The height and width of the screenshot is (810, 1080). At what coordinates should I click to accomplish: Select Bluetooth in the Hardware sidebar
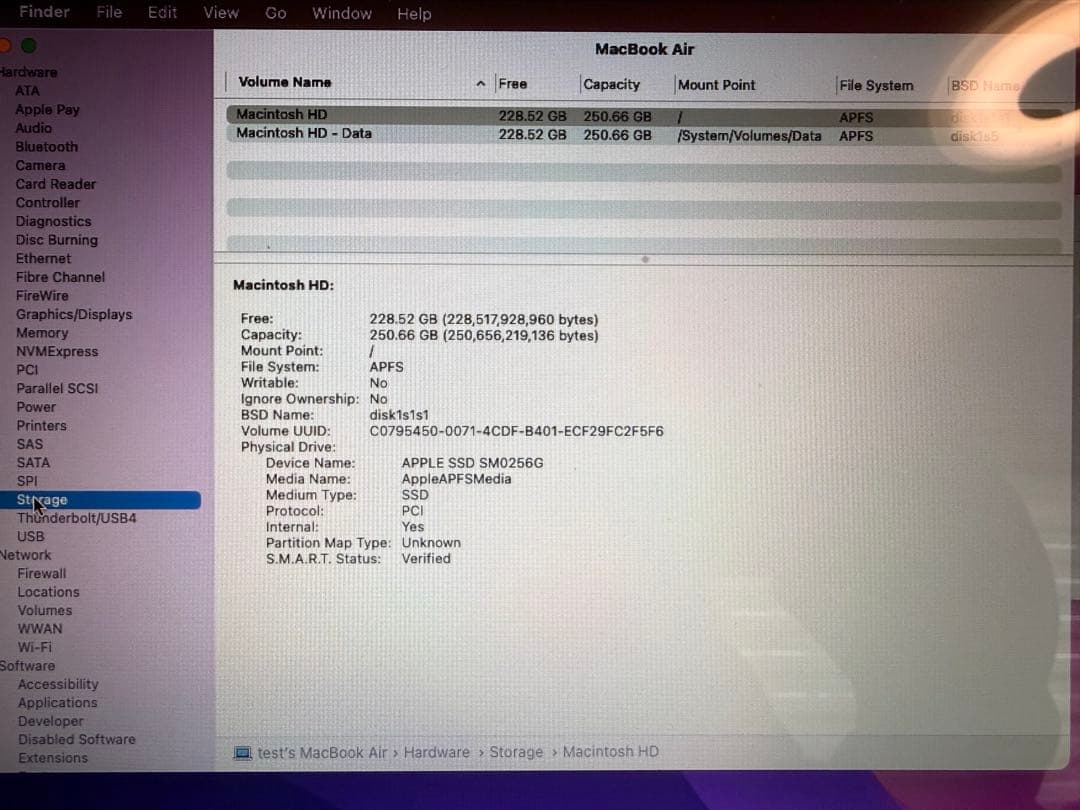(46, 146)
